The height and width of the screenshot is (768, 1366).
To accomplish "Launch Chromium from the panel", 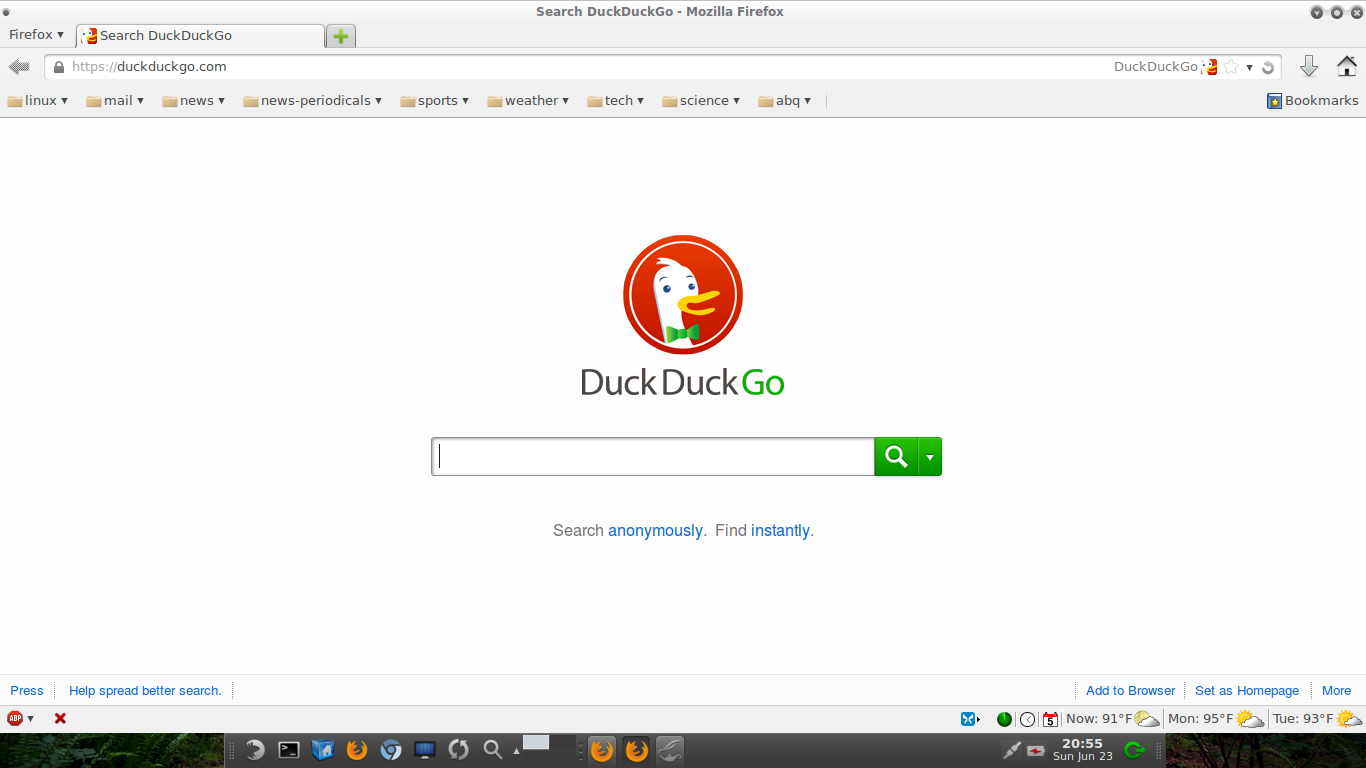I will pos(391,750).
